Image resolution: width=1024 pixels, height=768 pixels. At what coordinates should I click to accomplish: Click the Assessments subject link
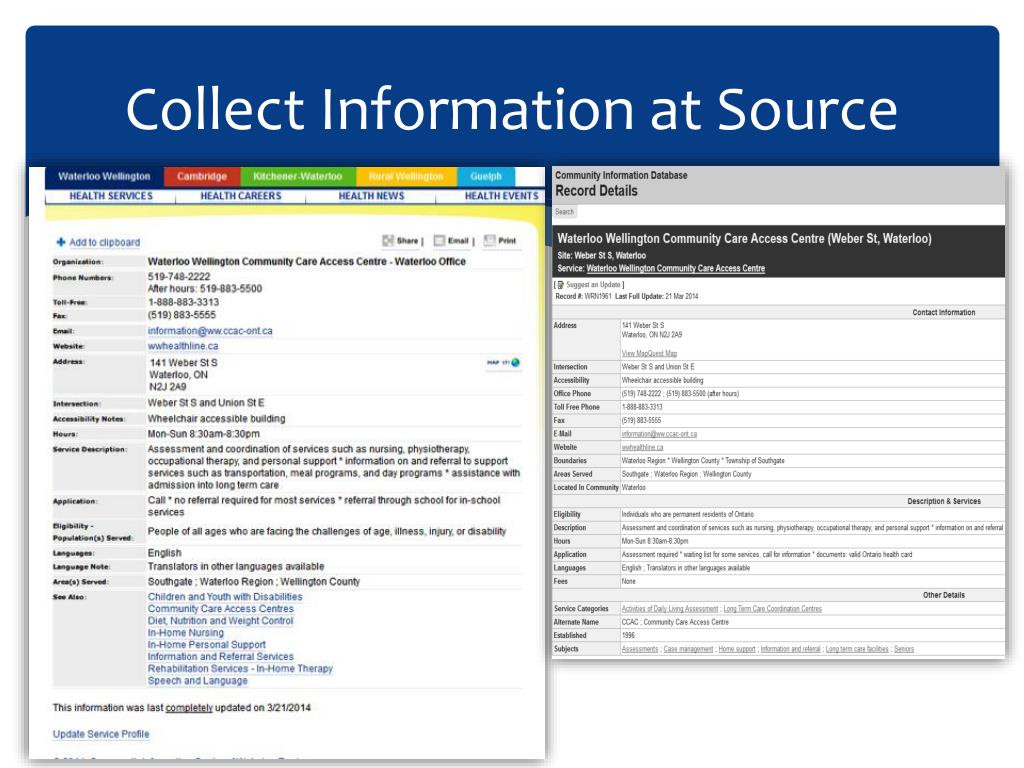(x=640, y=649)
